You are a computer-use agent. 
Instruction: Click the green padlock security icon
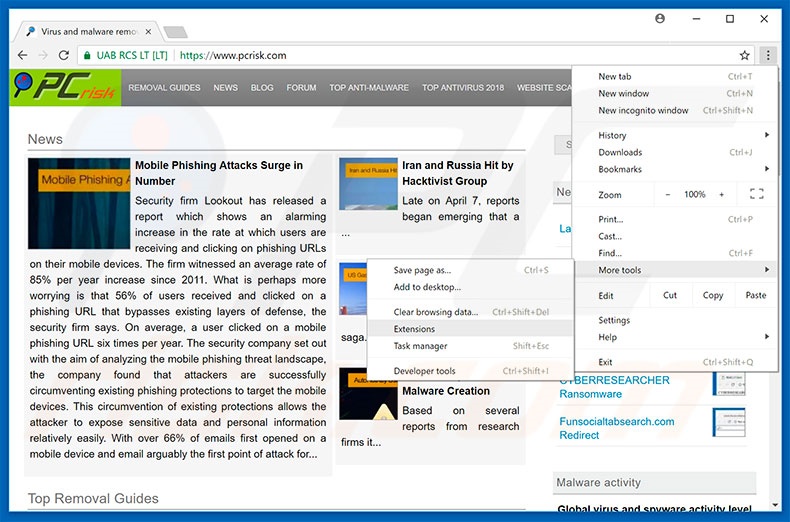tap(87, 55)
